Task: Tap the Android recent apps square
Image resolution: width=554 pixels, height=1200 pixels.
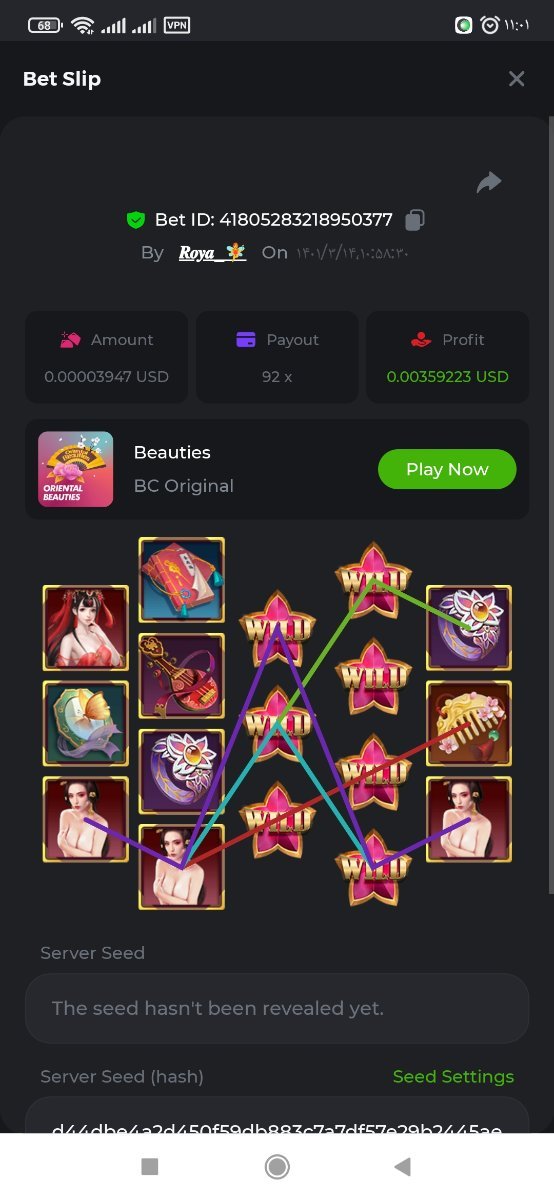Action: [x=150, y=1166]
